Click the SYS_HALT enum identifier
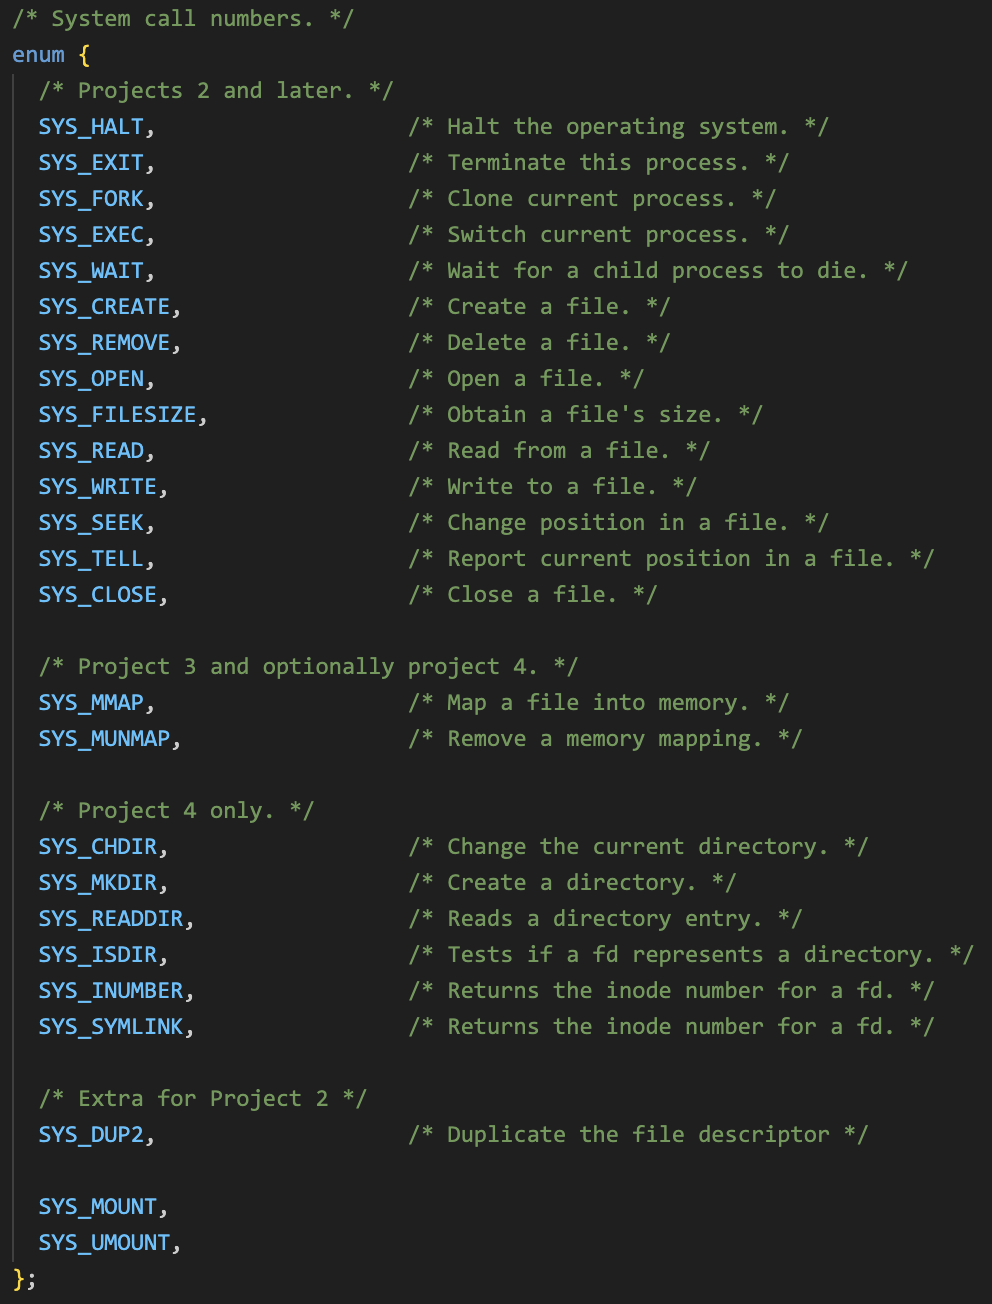The height and width of the screenshot is (1304, 992). [x=91, y=127]
